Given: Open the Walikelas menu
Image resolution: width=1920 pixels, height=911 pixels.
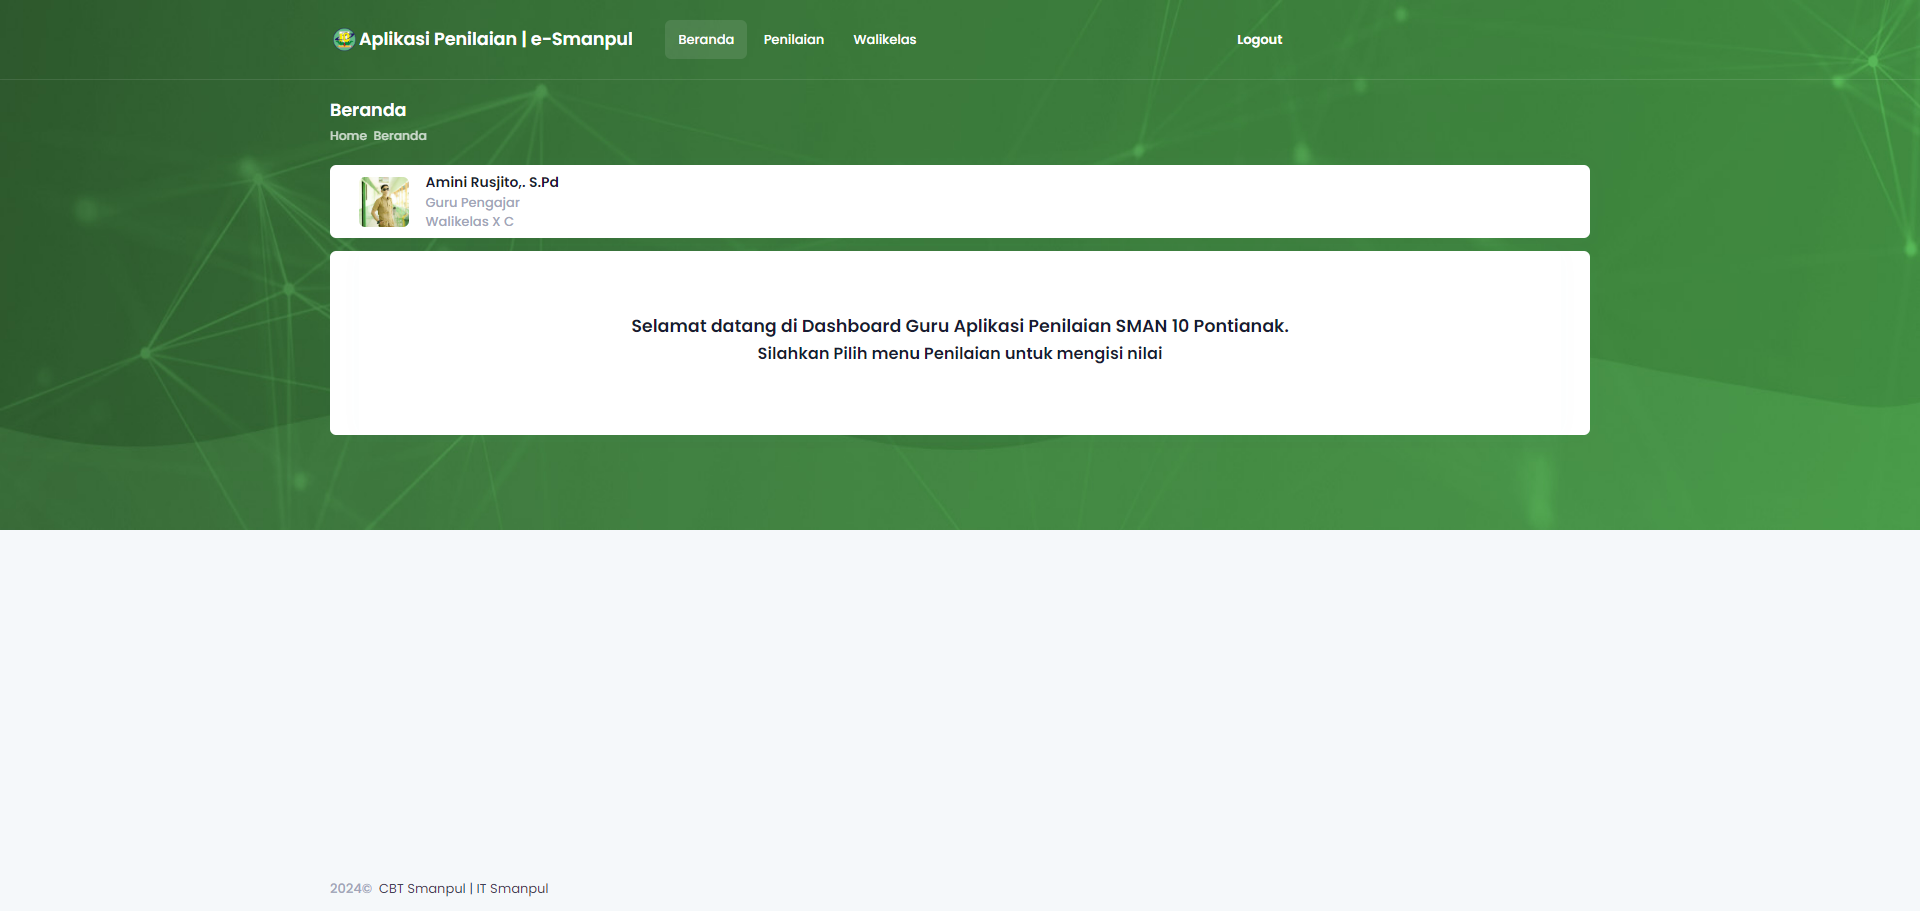Looking at the screenshot, I should point(884,40).
